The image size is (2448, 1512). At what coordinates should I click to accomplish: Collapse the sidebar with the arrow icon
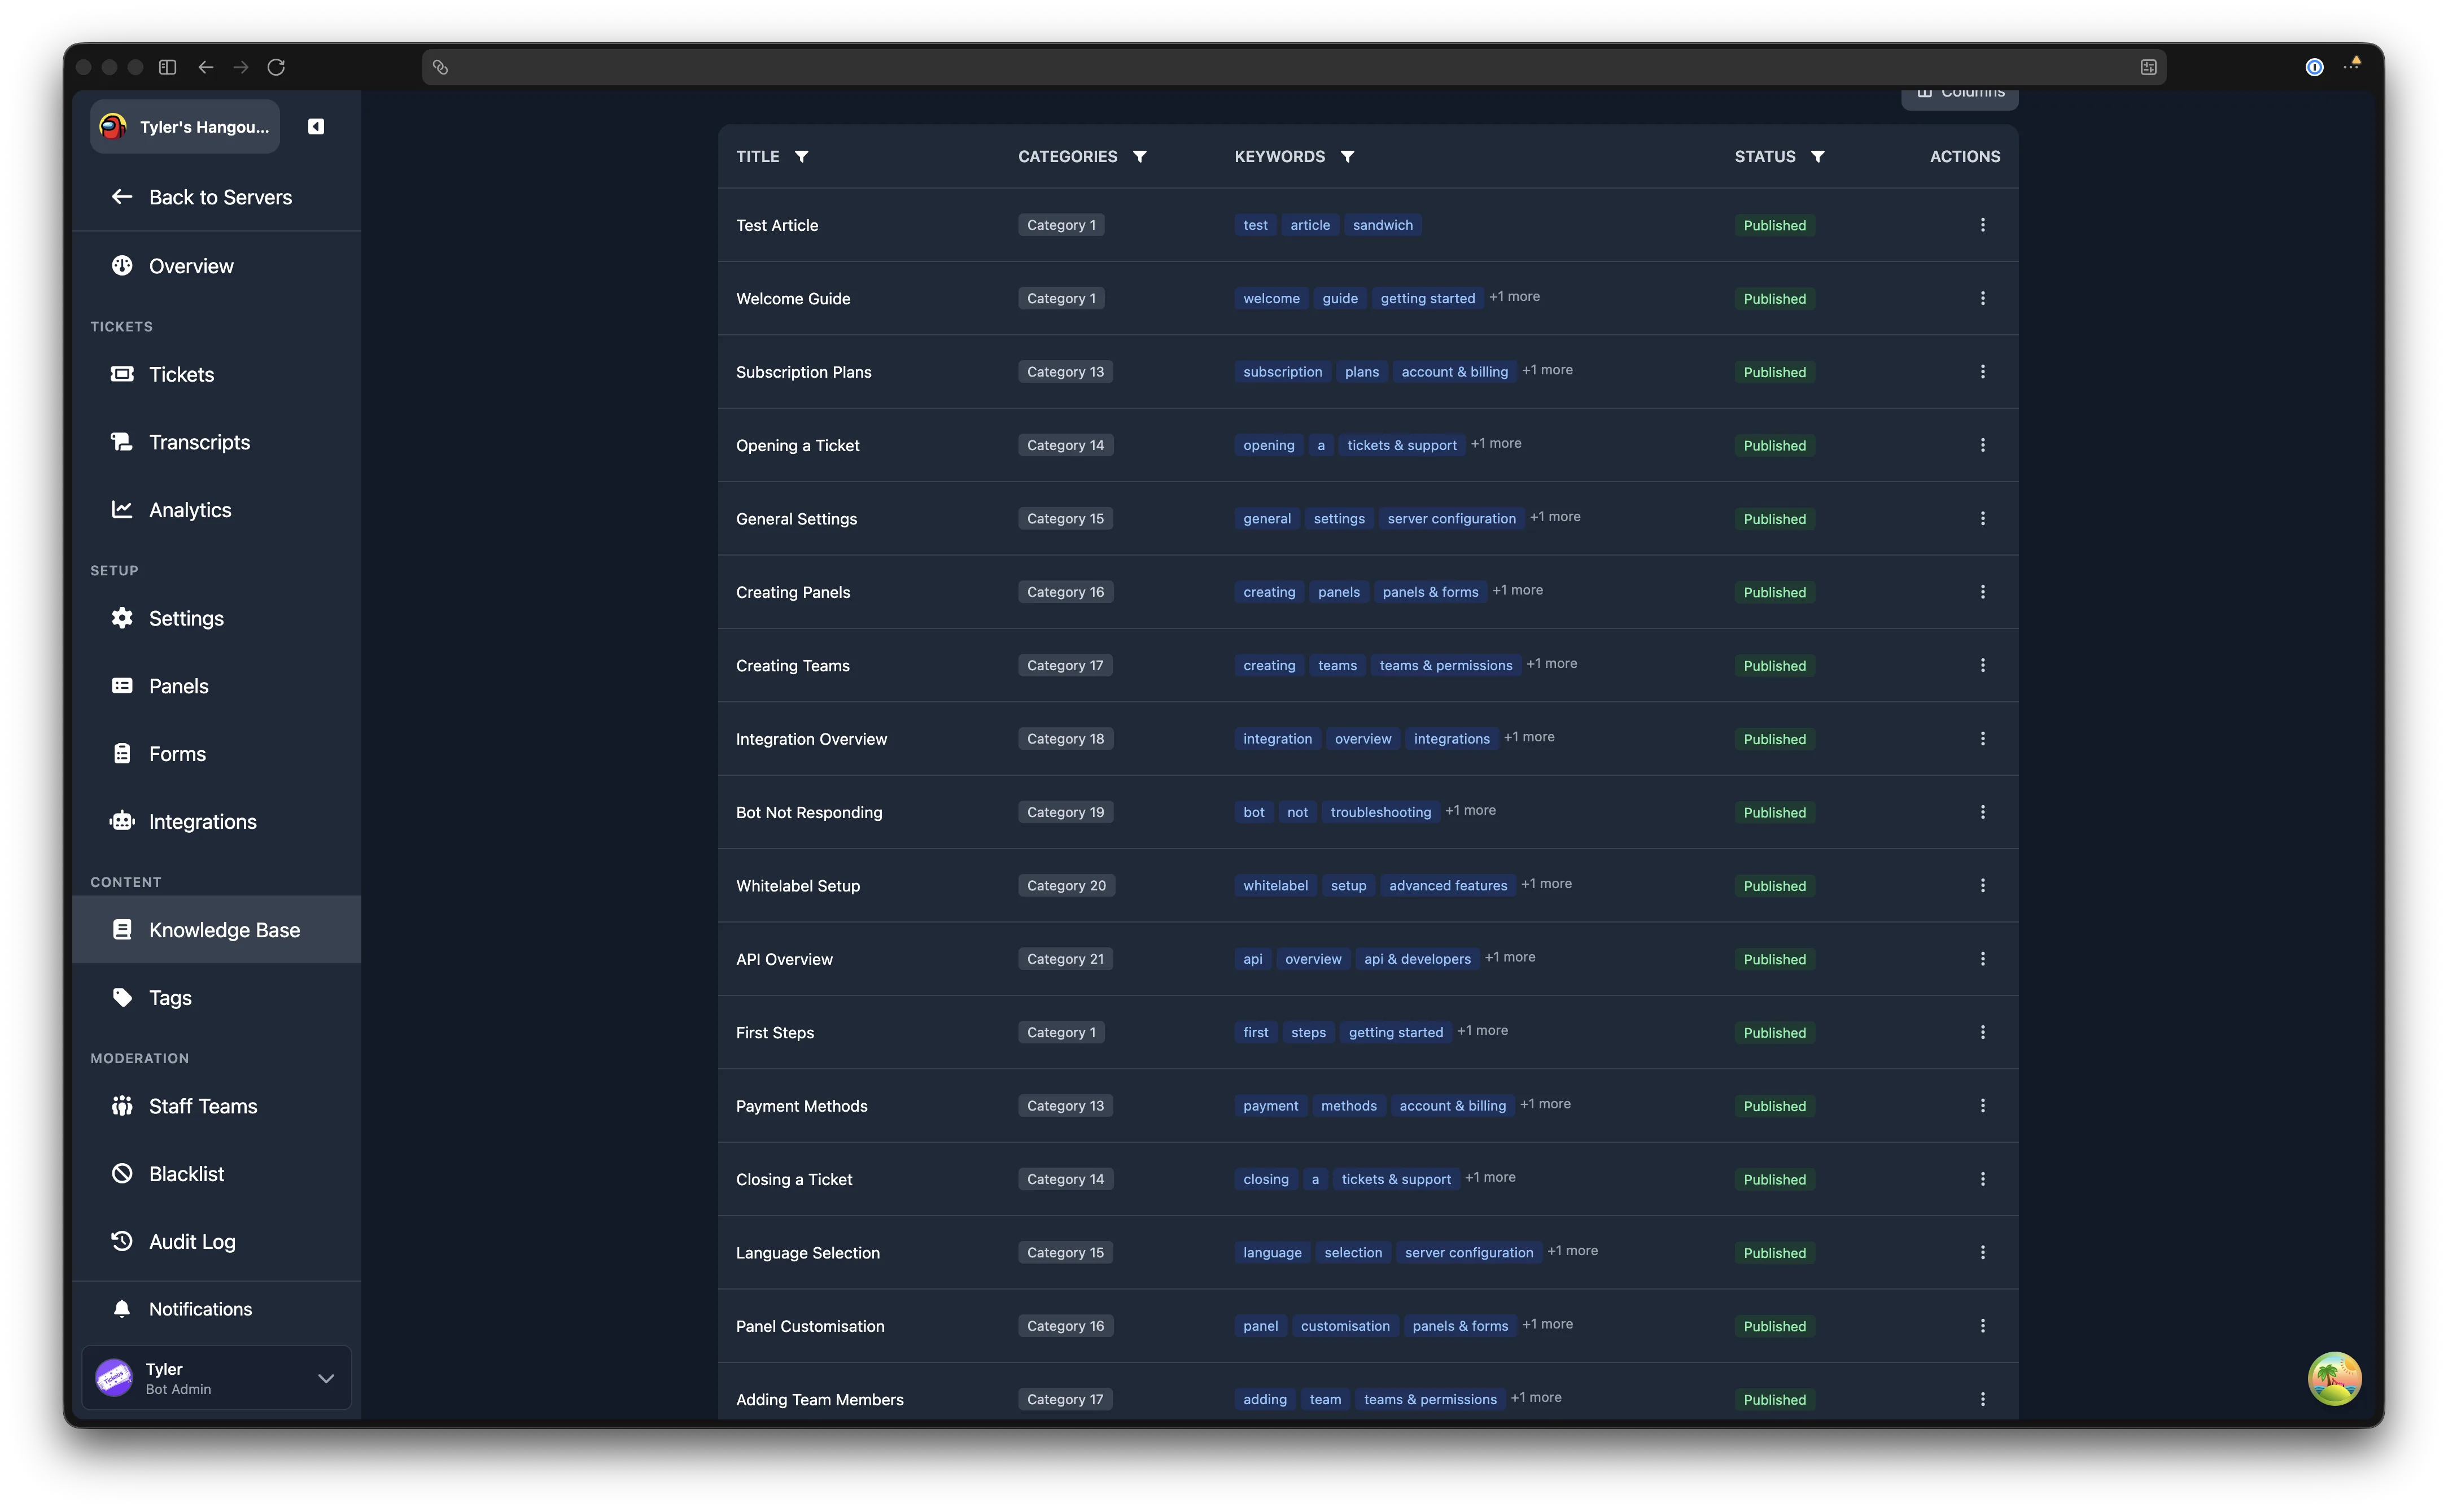(316, 127)
